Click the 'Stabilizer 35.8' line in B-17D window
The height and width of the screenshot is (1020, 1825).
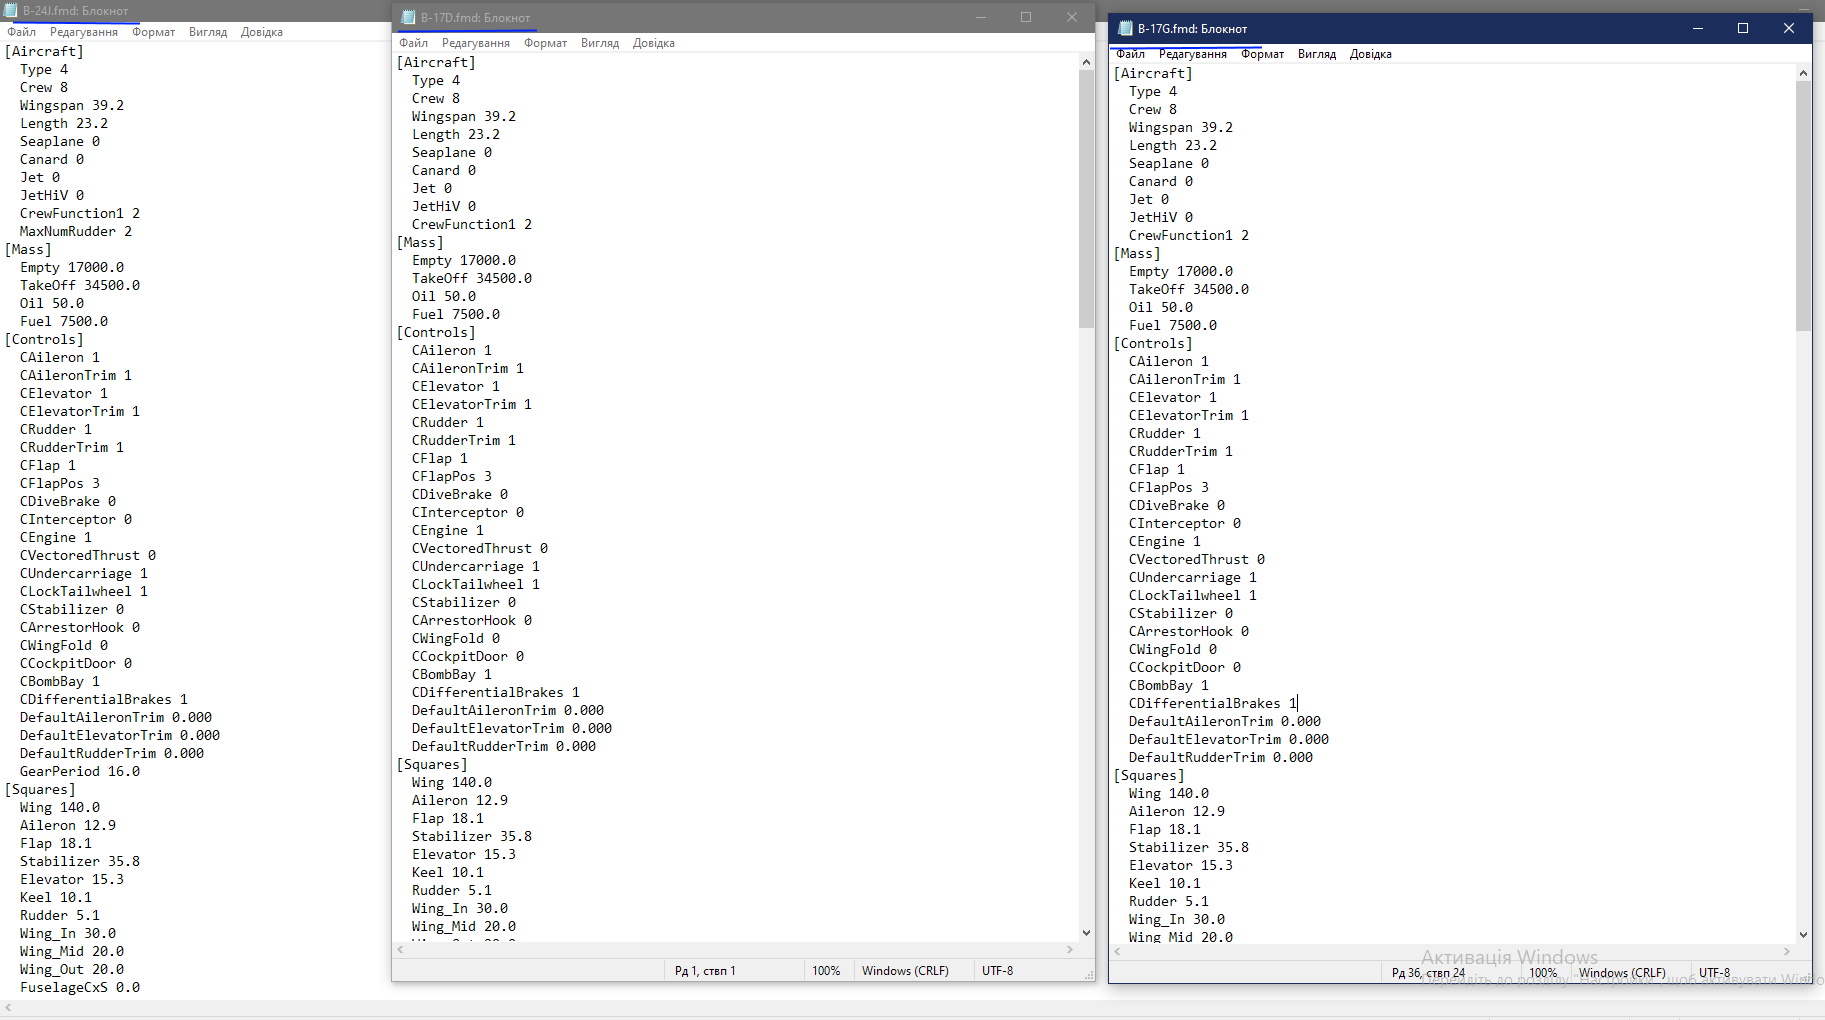pyautogui.click(x=472, y=836)
